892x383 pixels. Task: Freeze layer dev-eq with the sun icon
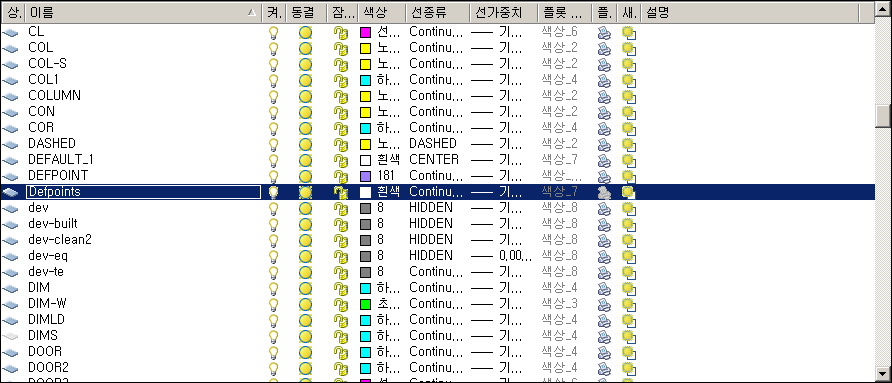tap(305, 256)
